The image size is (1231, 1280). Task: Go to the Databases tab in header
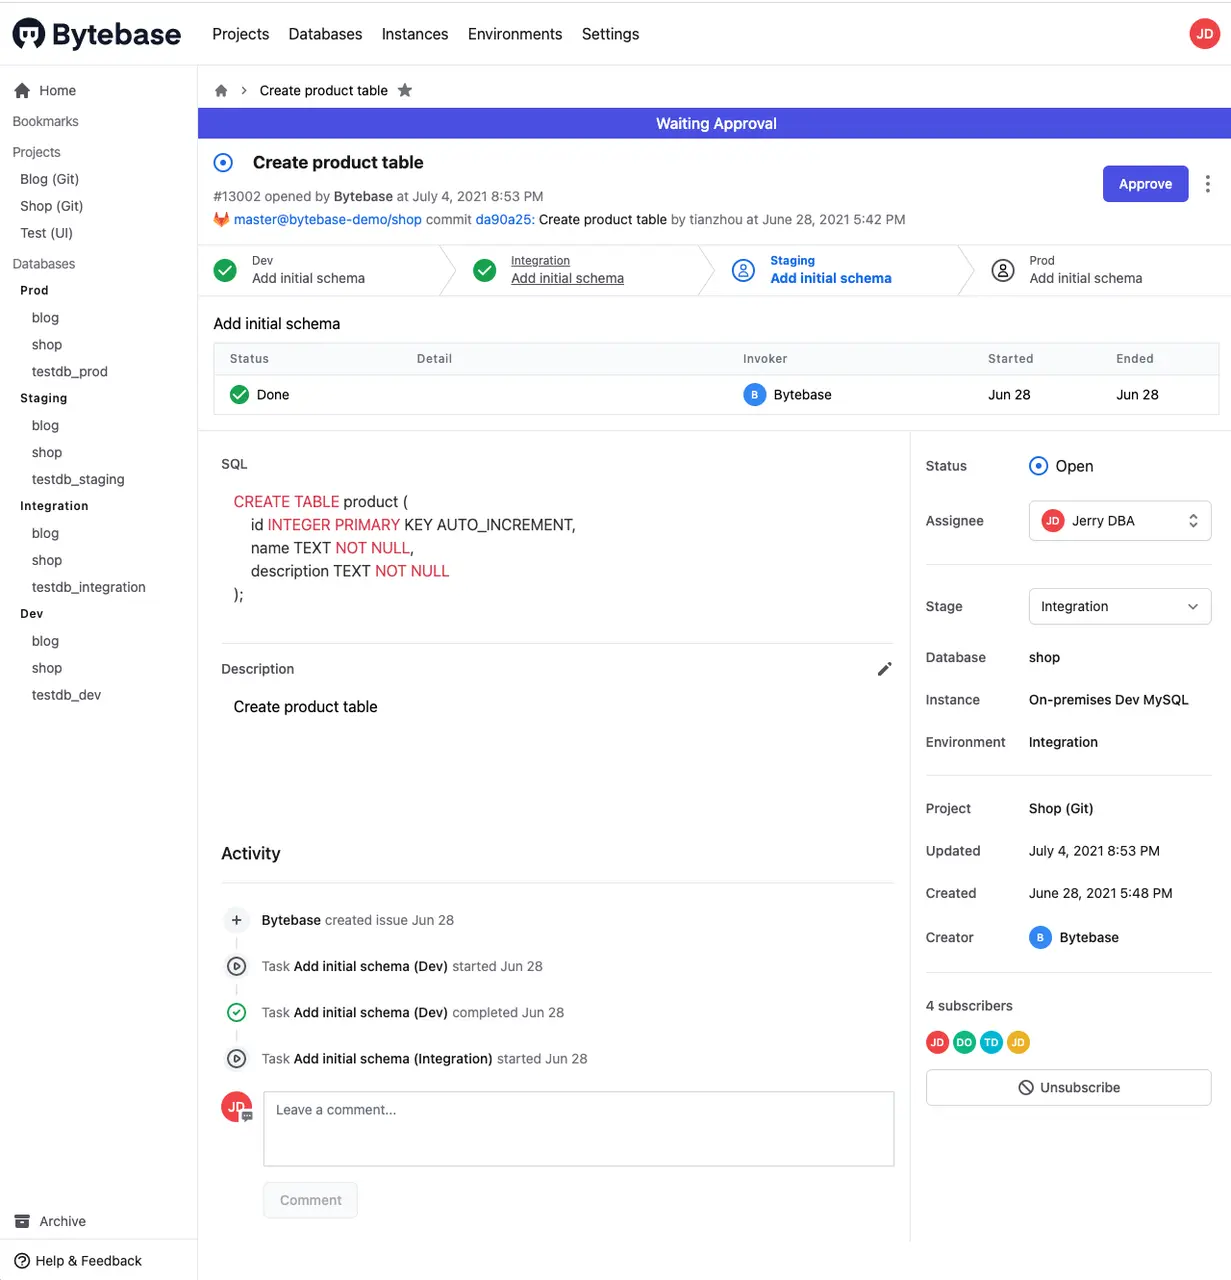click(x=325, y=34)
